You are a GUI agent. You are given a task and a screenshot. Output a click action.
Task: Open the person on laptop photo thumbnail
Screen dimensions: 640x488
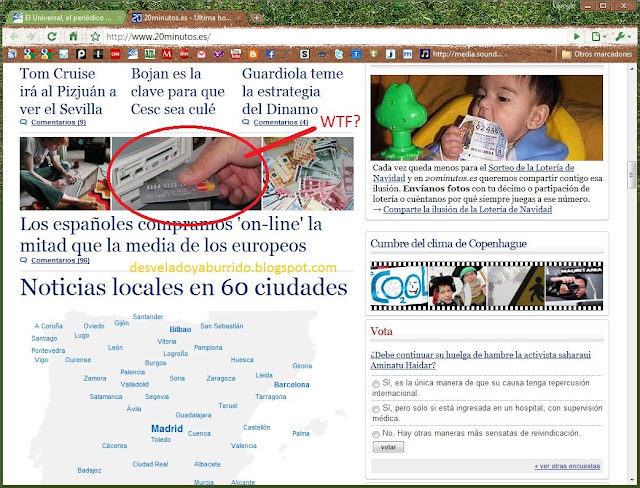[65, 173]
